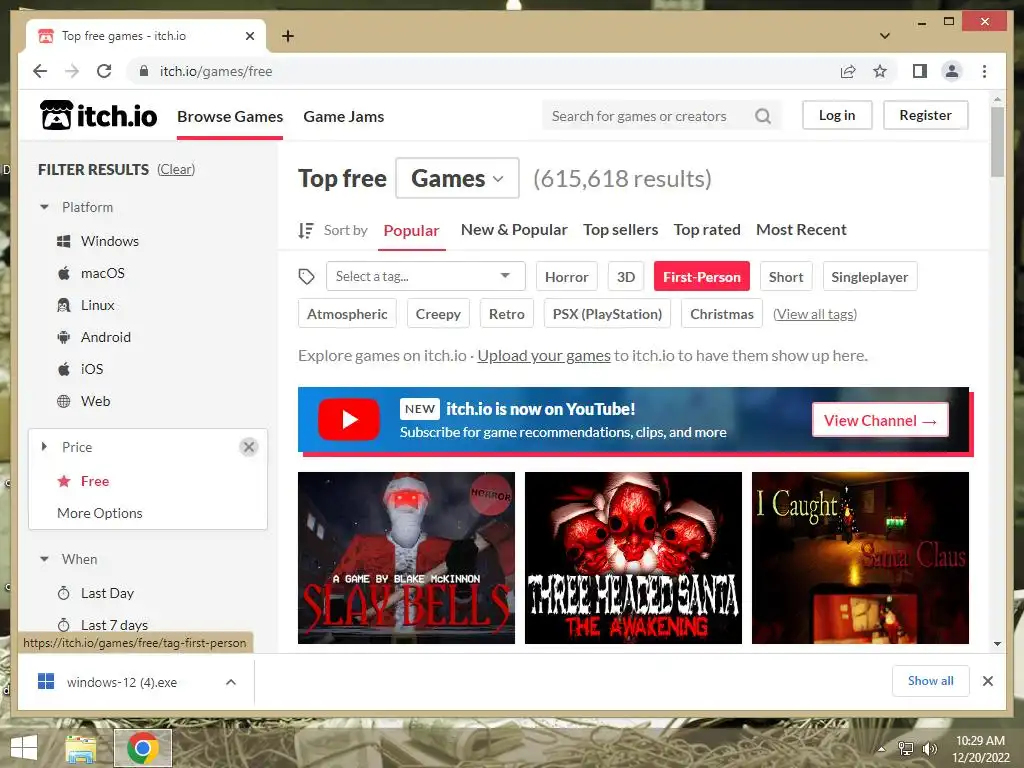This screenshot has width=1024, height=768.
Task: Select the Singleplayer tag
Action: pyautogui.click(x=870, y=277)
